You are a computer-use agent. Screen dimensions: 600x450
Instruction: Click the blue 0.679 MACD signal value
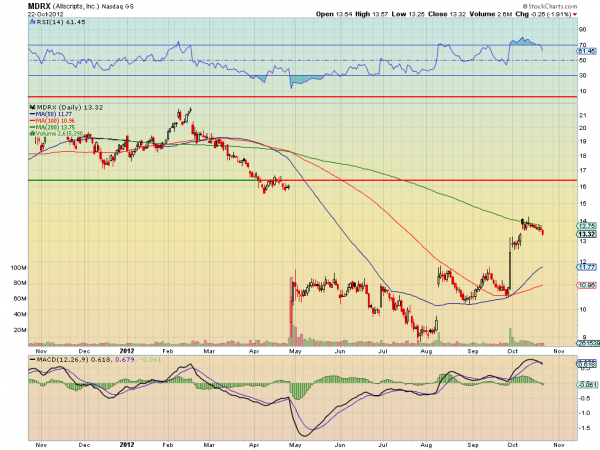(x=125, y=360)
